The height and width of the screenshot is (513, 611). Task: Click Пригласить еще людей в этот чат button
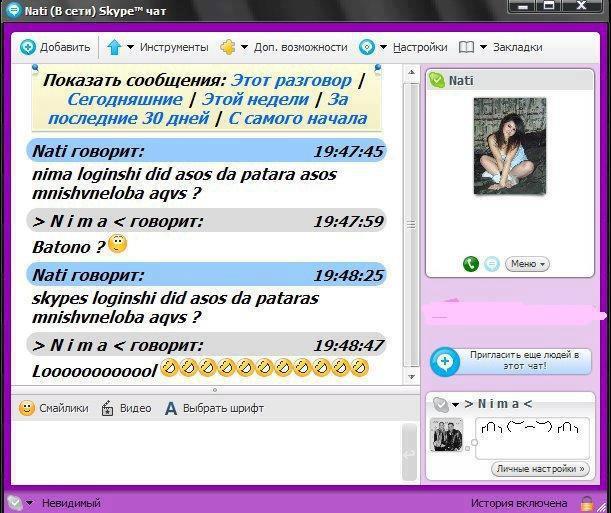pos(510,361)
